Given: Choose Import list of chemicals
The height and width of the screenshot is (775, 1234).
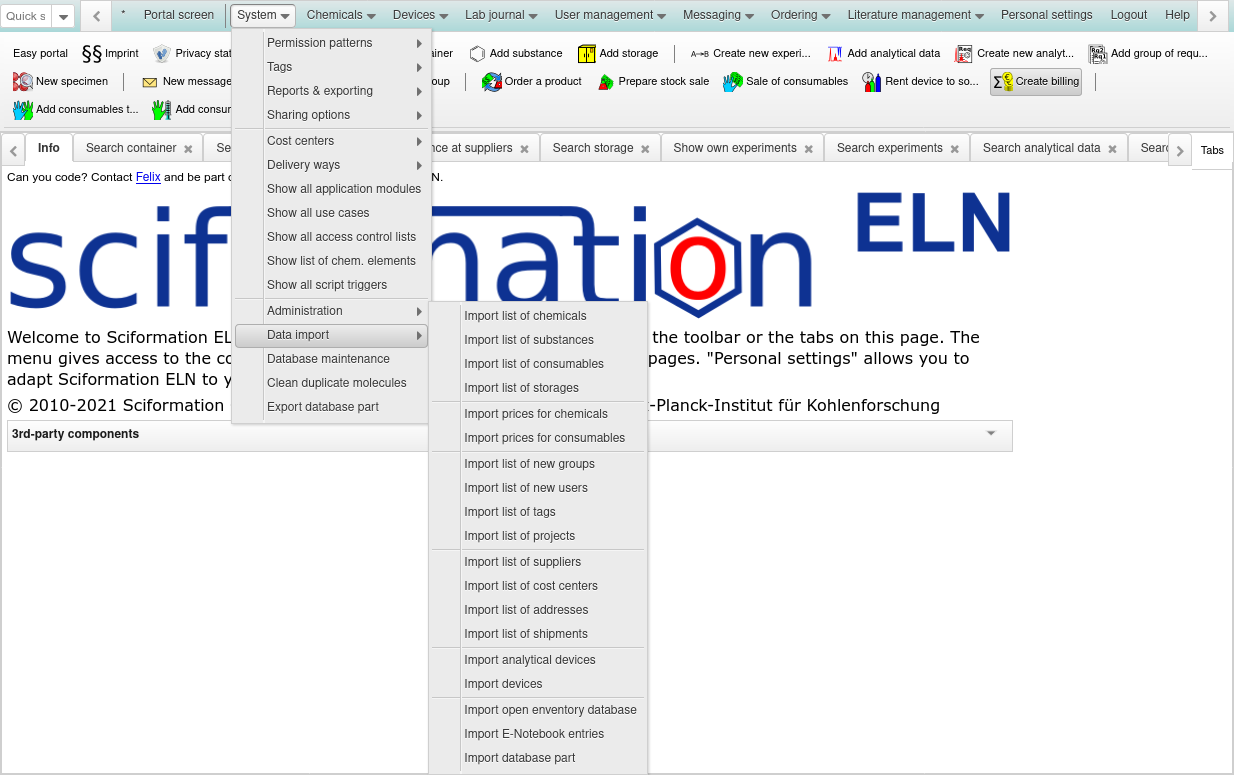Looking at the screenshot, I should [x=538, y=316].
